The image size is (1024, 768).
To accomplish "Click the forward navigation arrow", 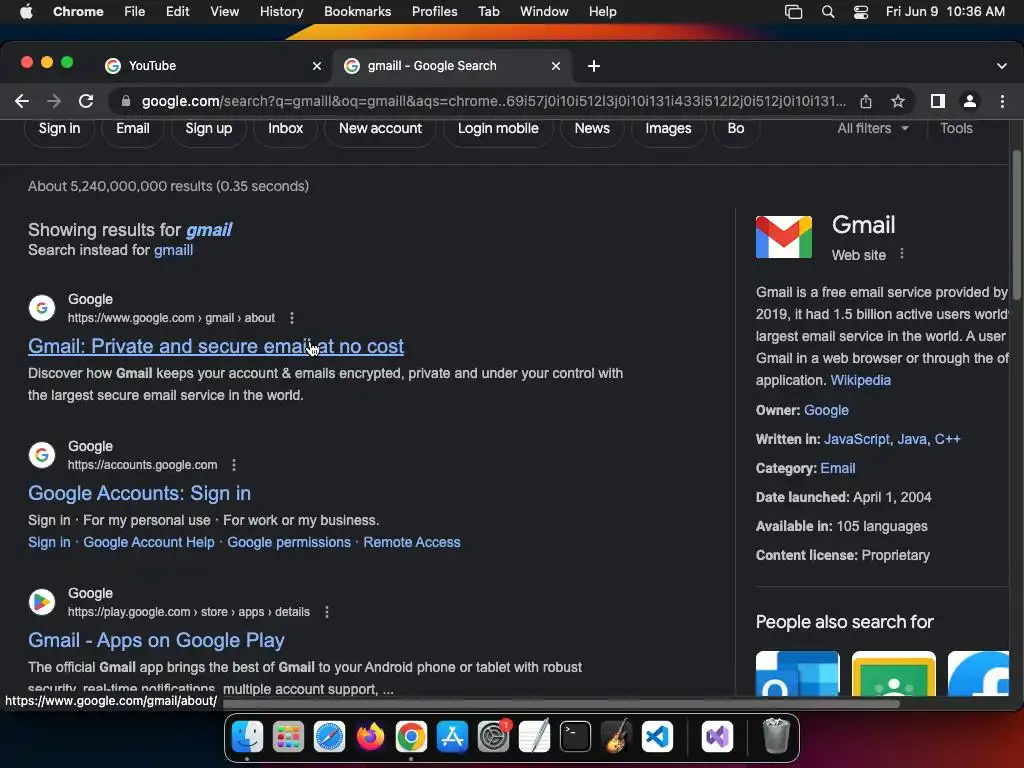I will (x=54, y=101).
